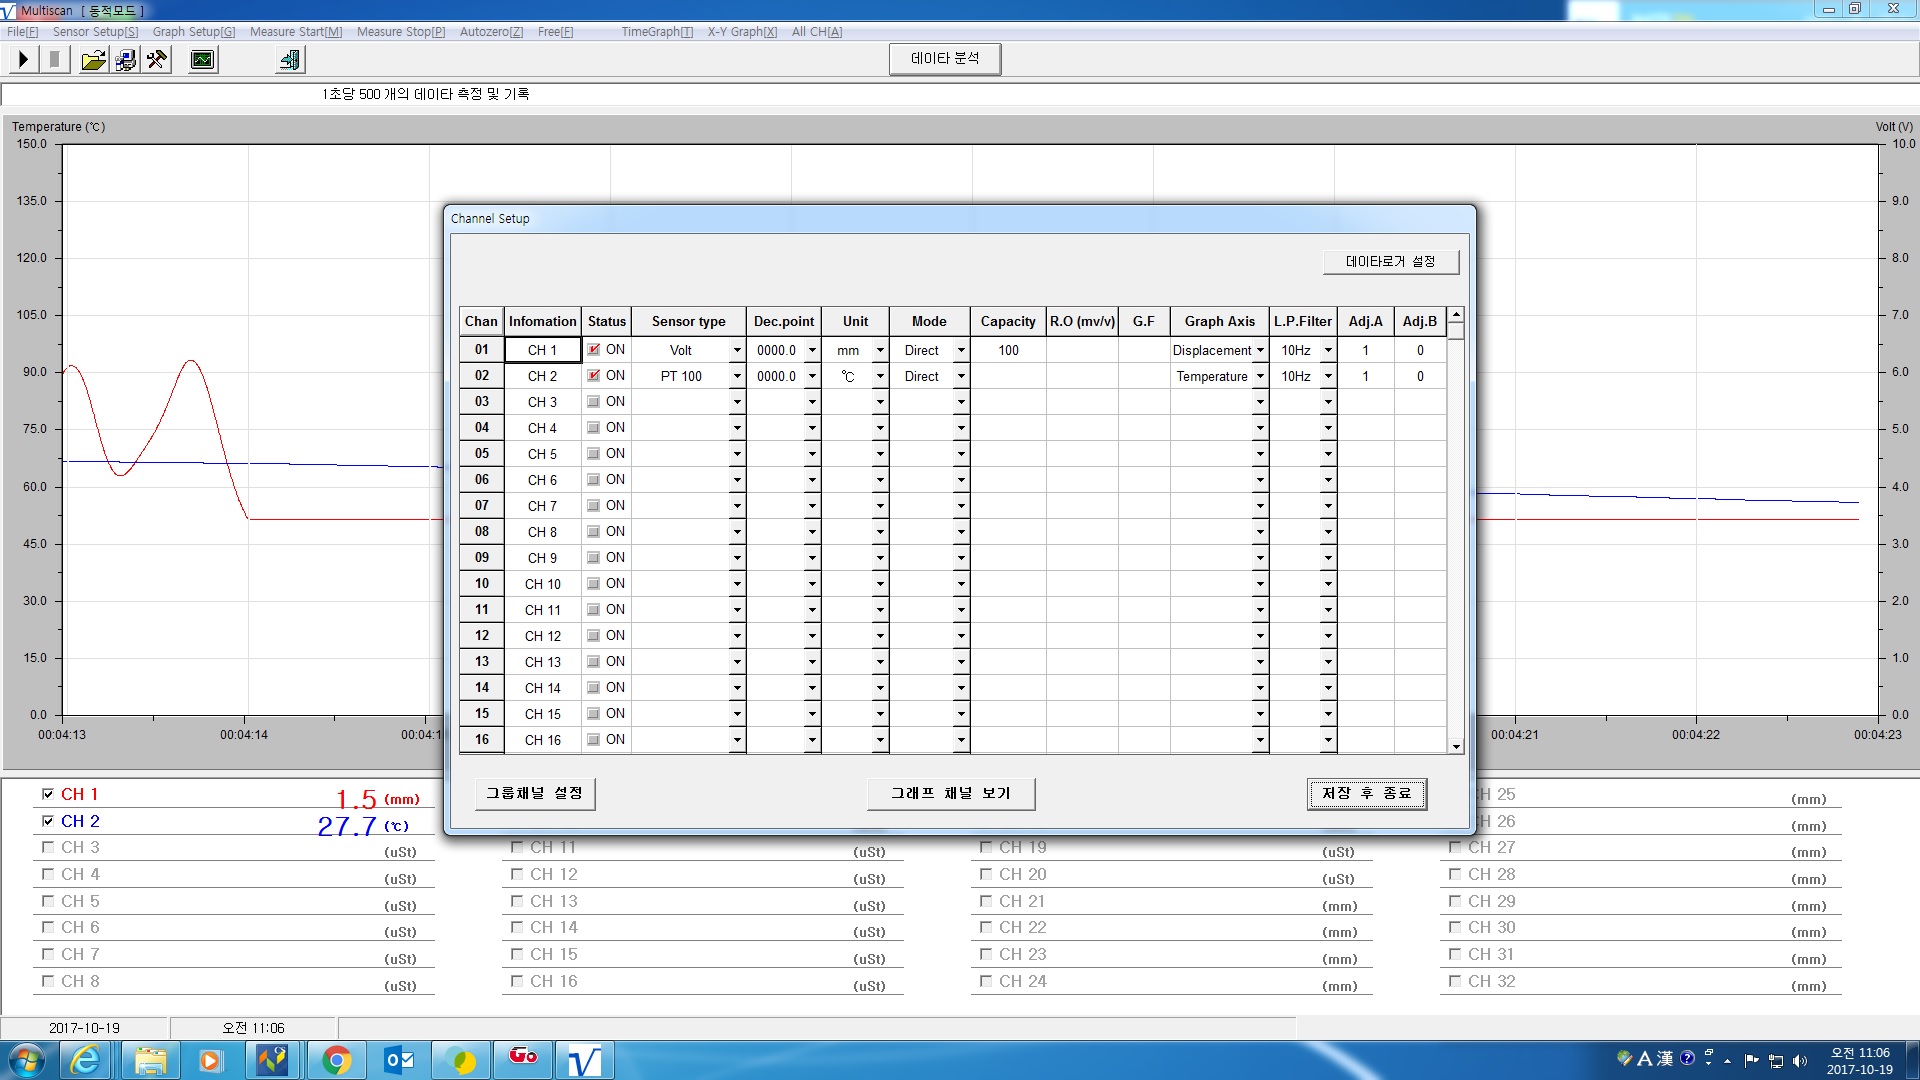Screen dimensions: 1920x1080
Task: Click CH 2 Adj.A cell showing 1
Action: coord(1365,376)
